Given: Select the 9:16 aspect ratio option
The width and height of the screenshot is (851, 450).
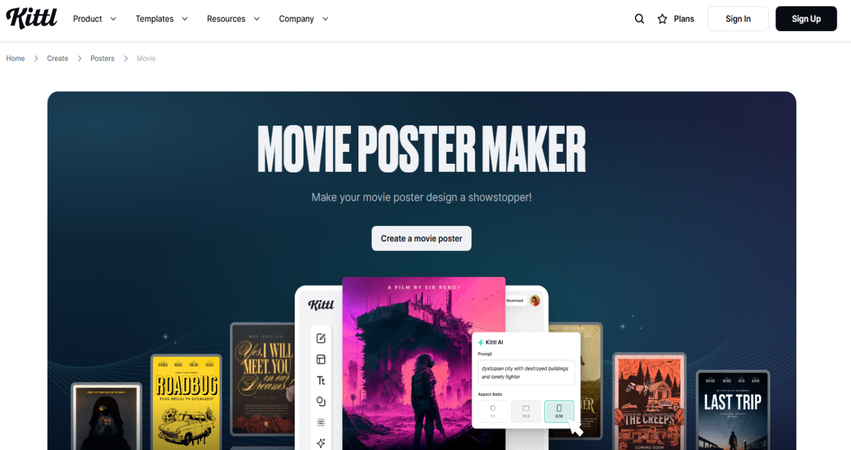Looking at the screenshot, I should tap(558, 411).
